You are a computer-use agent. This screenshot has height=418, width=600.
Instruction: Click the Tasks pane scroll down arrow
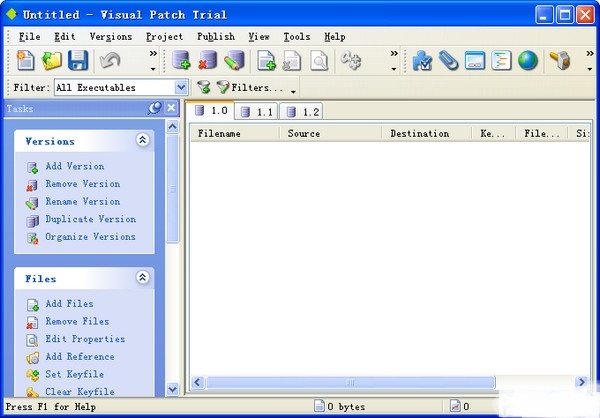[x=172, y=389]
